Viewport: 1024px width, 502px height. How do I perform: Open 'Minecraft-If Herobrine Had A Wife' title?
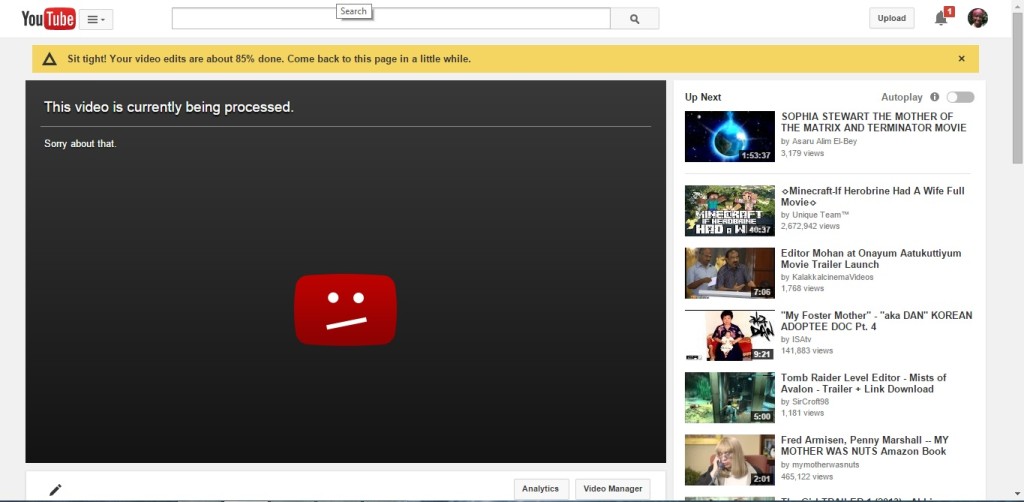point(872,196)
